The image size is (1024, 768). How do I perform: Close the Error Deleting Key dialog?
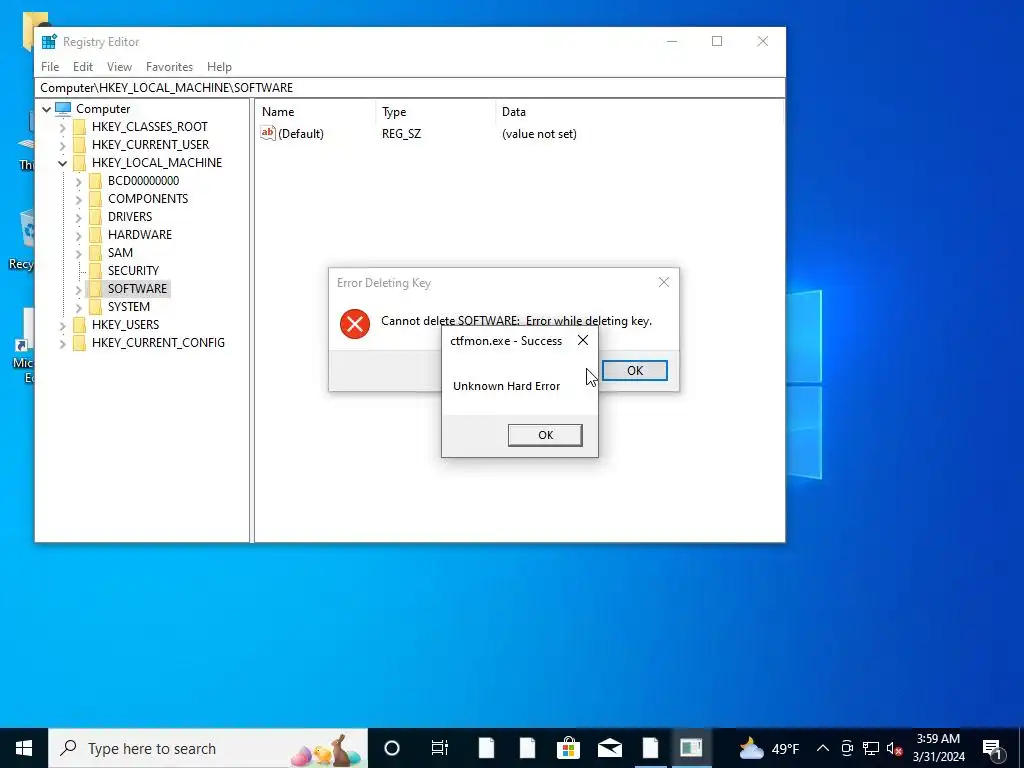(664, 282)
